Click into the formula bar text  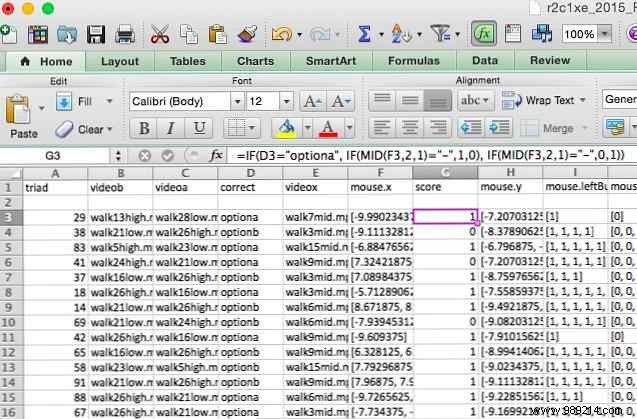[430, 155]
